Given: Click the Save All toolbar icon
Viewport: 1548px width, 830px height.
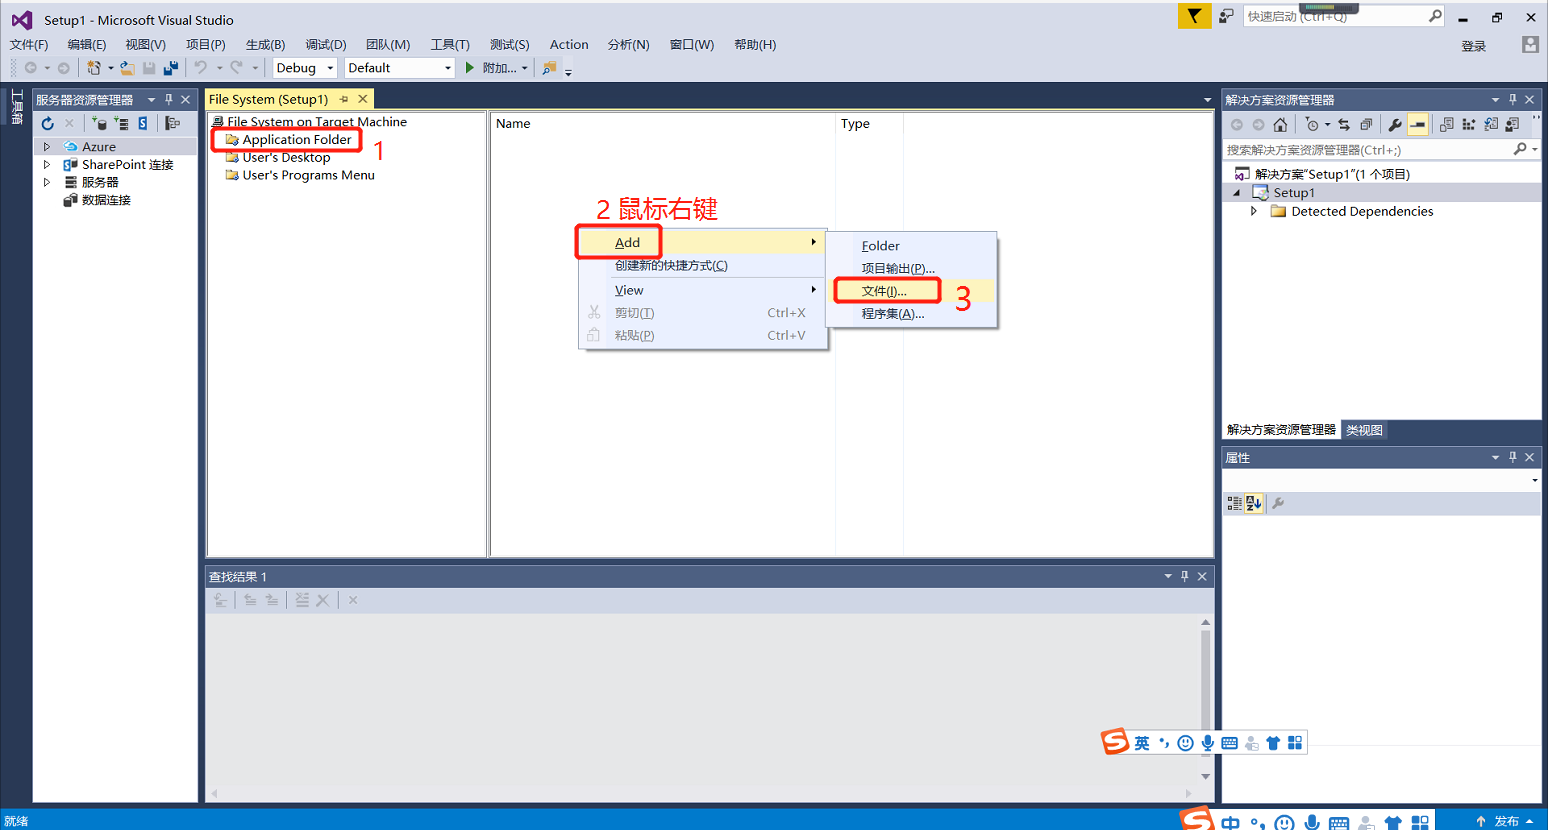Looking at the screenshot, I should 171,68.
